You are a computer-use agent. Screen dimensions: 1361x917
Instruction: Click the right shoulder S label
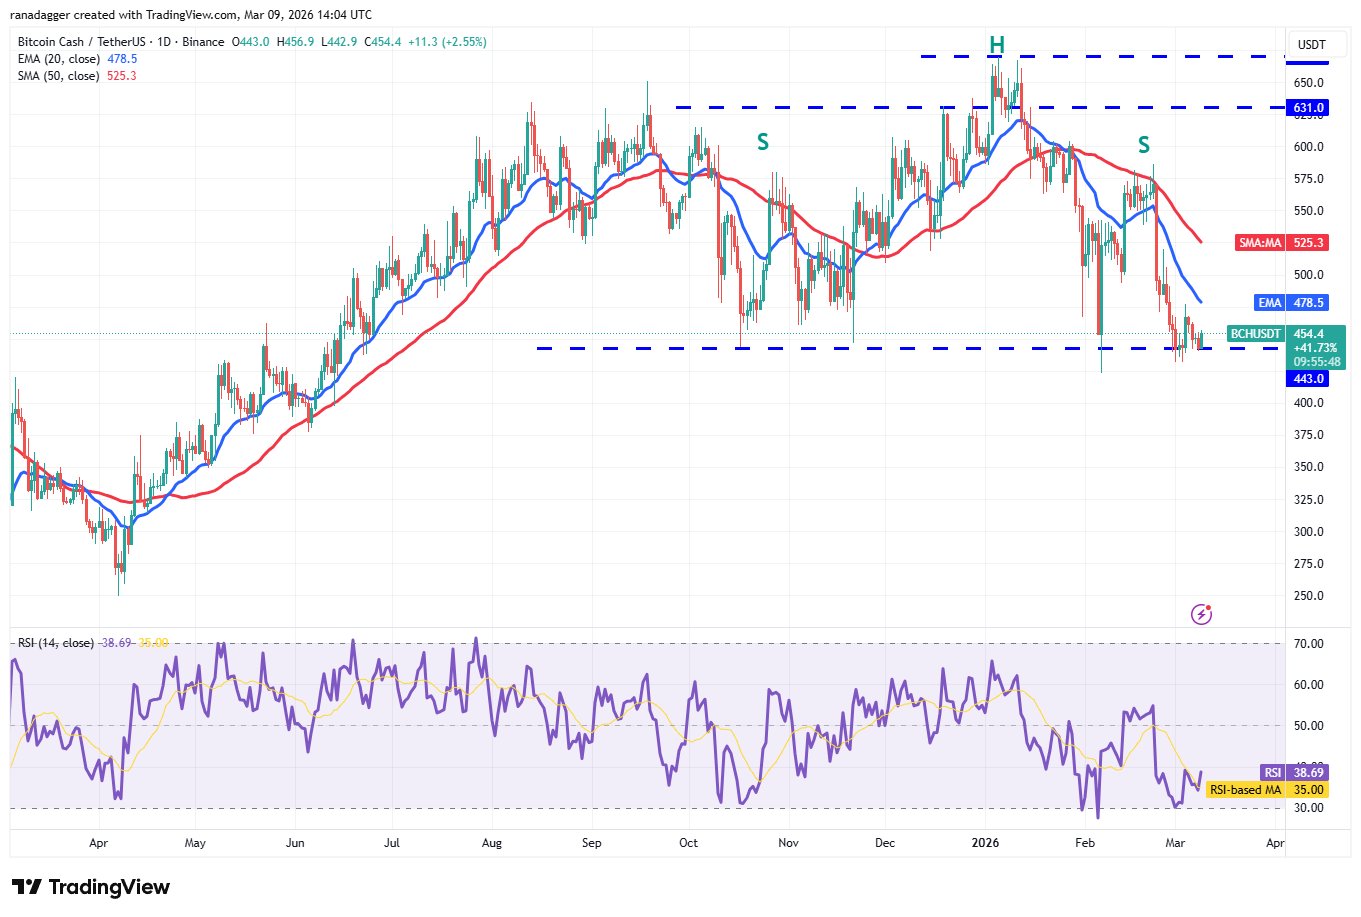(x=1143, y=146)
